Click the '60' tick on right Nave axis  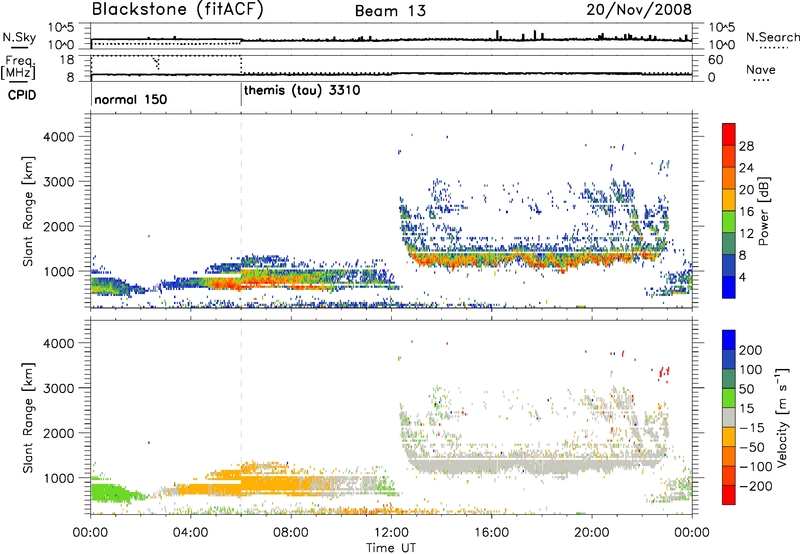[x=715, y=60]
